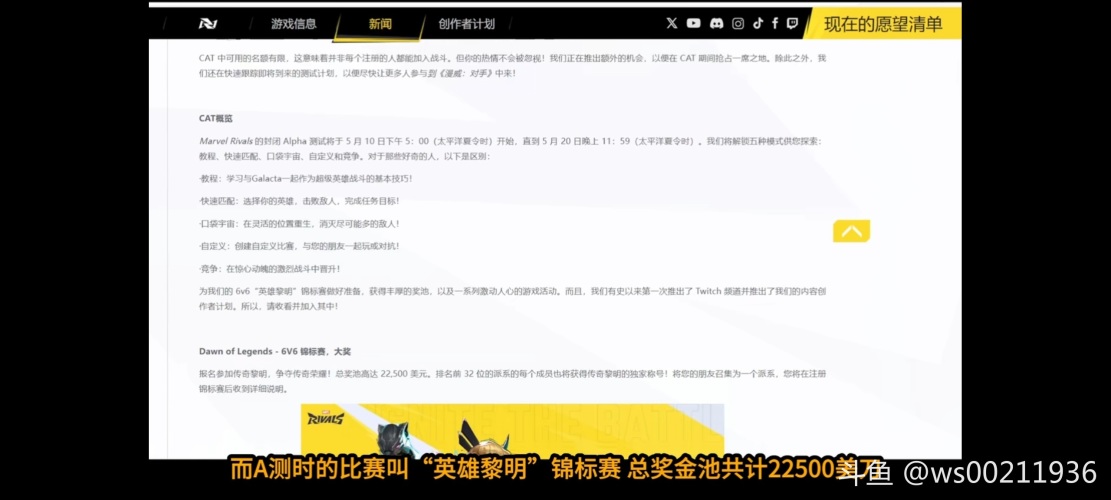1111x500 pixels.
Task: Open the TikTok social link
Action: (758, 23)
